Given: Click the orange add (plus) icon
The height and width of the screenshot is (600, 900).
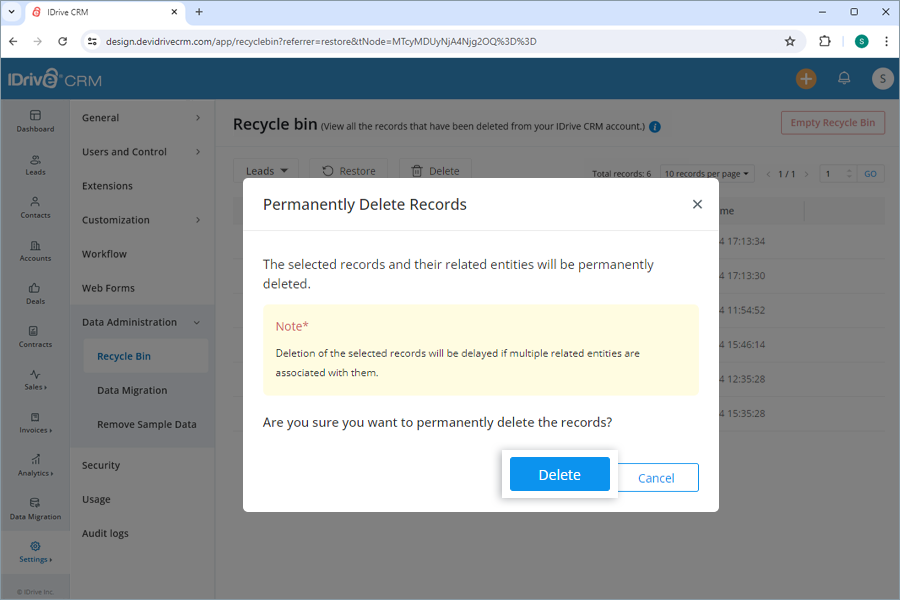Looking at the screenshot, I should (805, 78).
